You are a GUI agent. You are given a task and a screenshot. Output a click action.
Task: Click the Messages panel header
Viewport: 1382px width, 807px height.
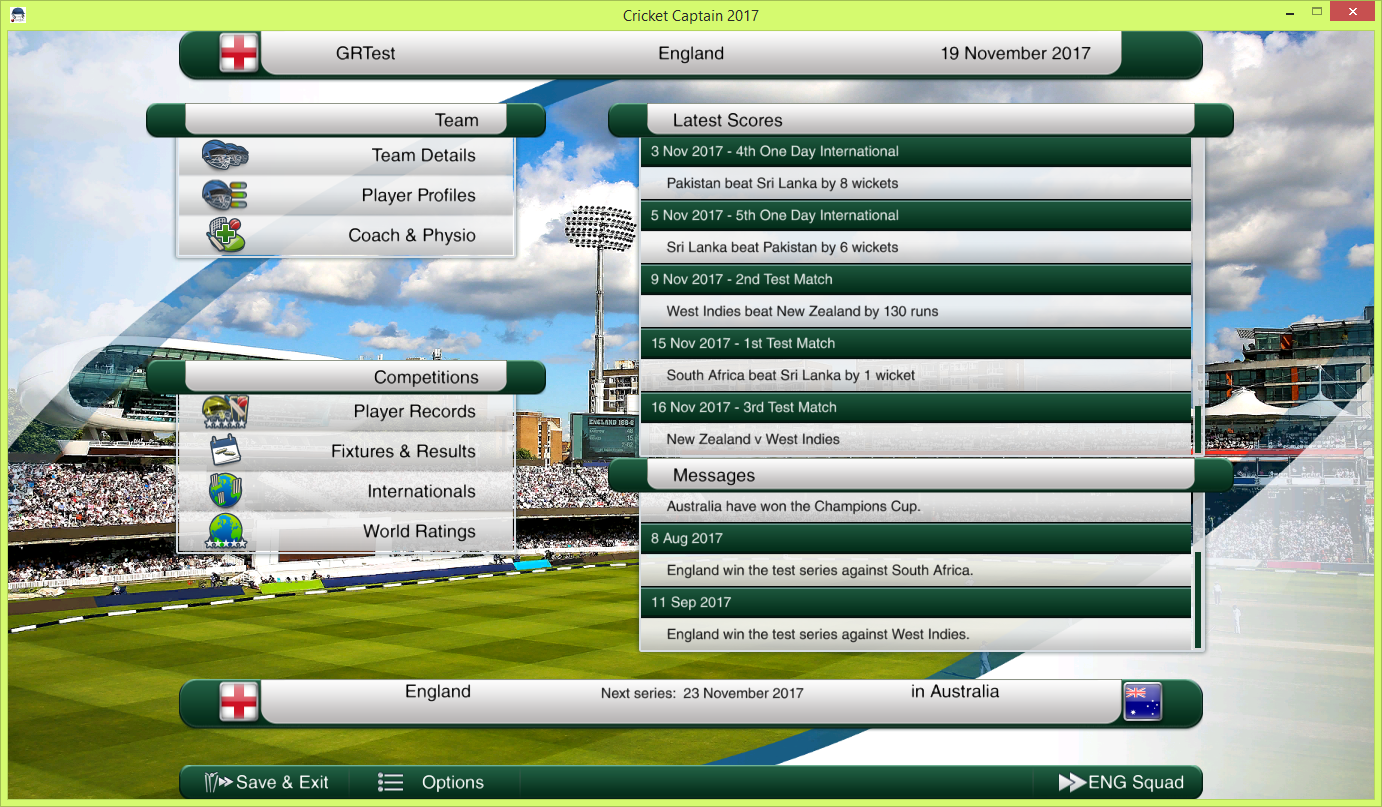[920, 475]
